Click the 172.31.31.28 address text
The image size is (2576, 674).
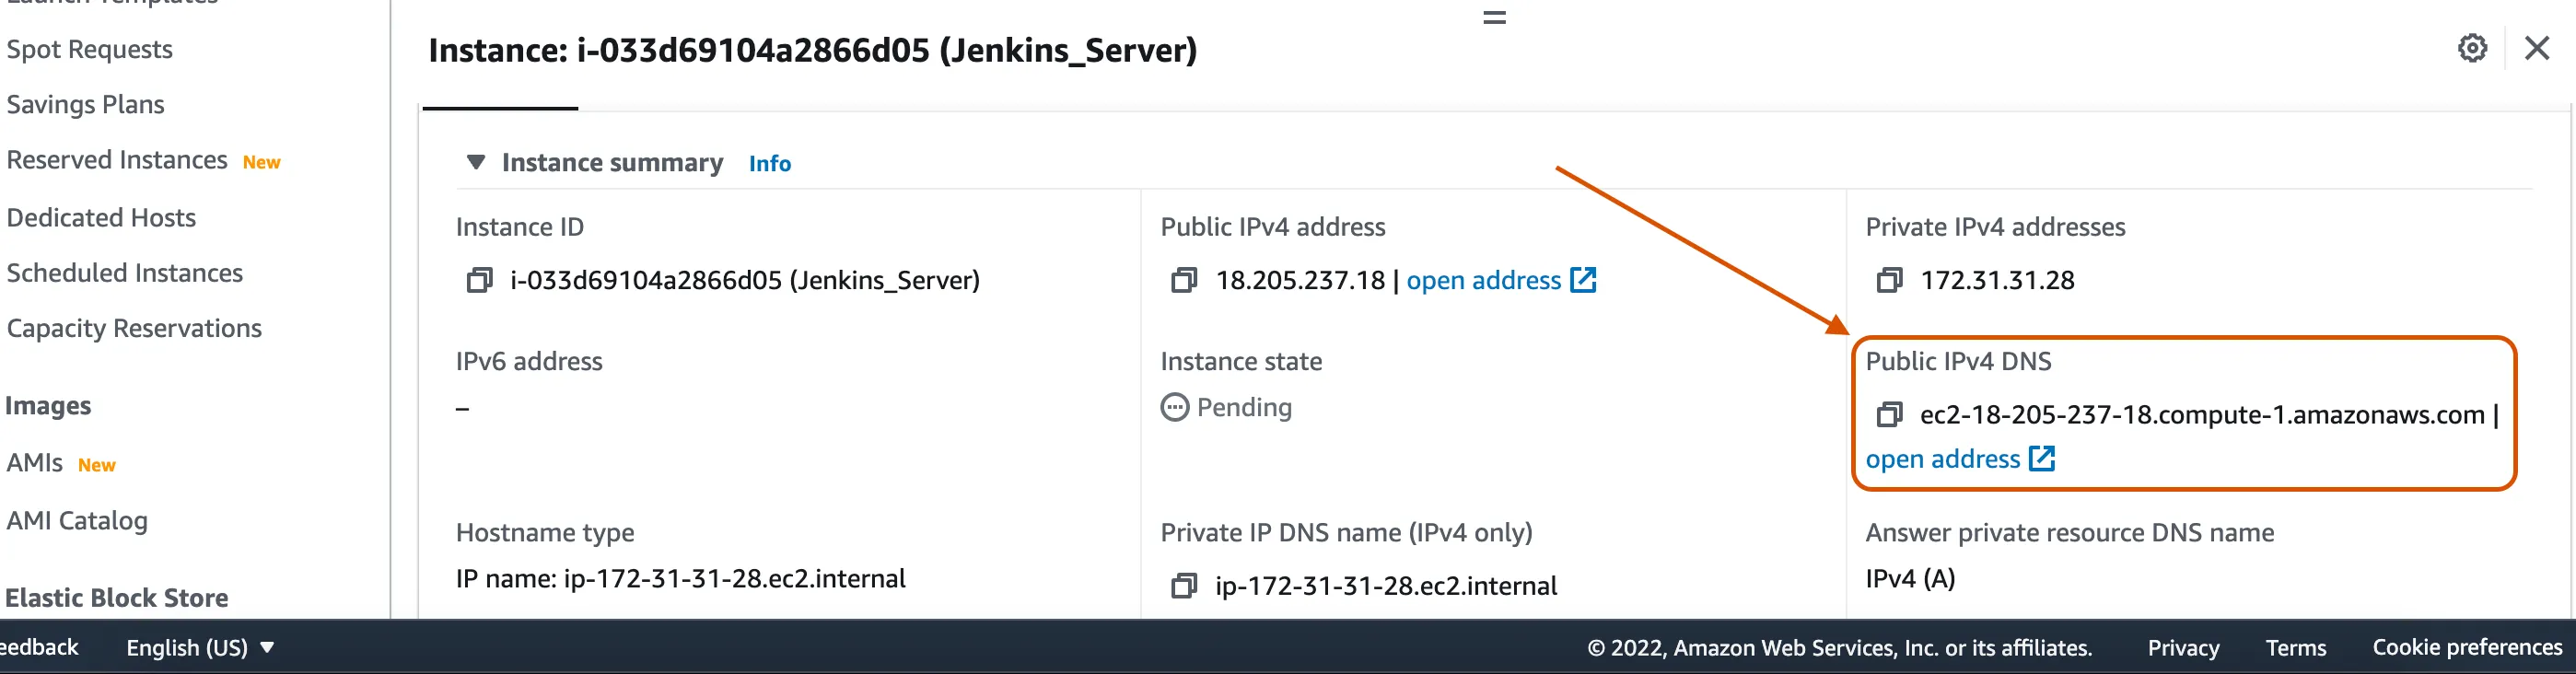(x=1997, y=281)
